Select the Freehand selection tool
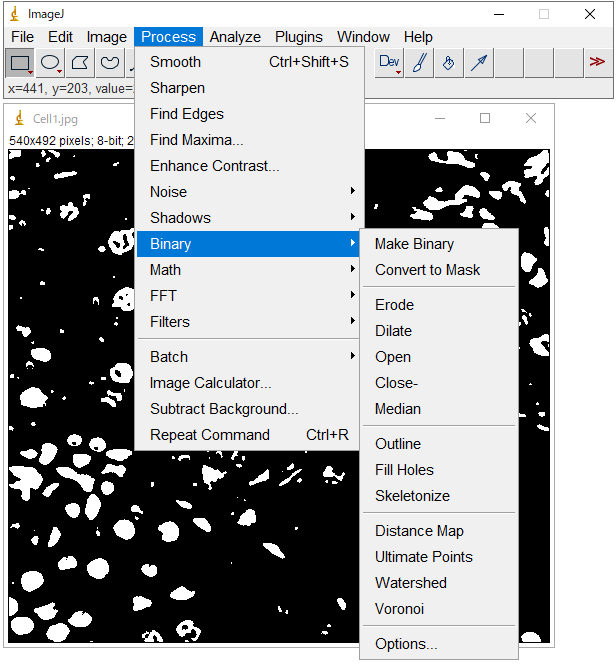Viewport: 616px width, 664px height. pyautogui.click(x=110, y=63)
